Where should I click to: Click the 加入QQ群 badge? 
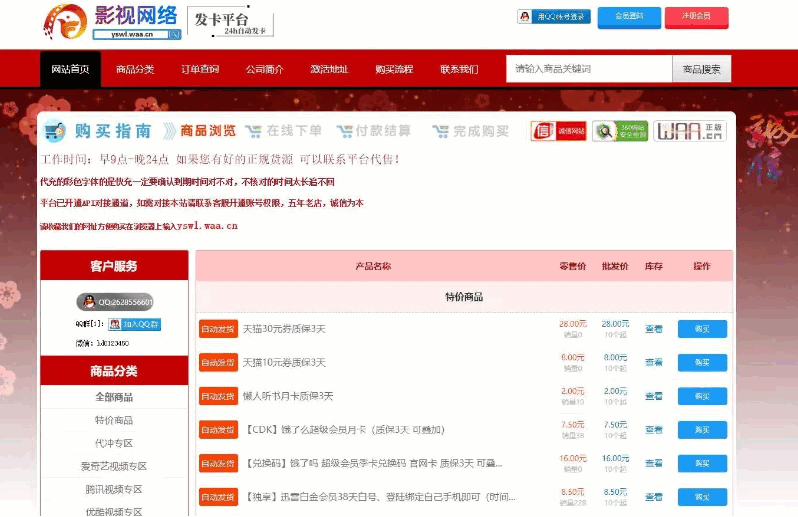(134, 324)
